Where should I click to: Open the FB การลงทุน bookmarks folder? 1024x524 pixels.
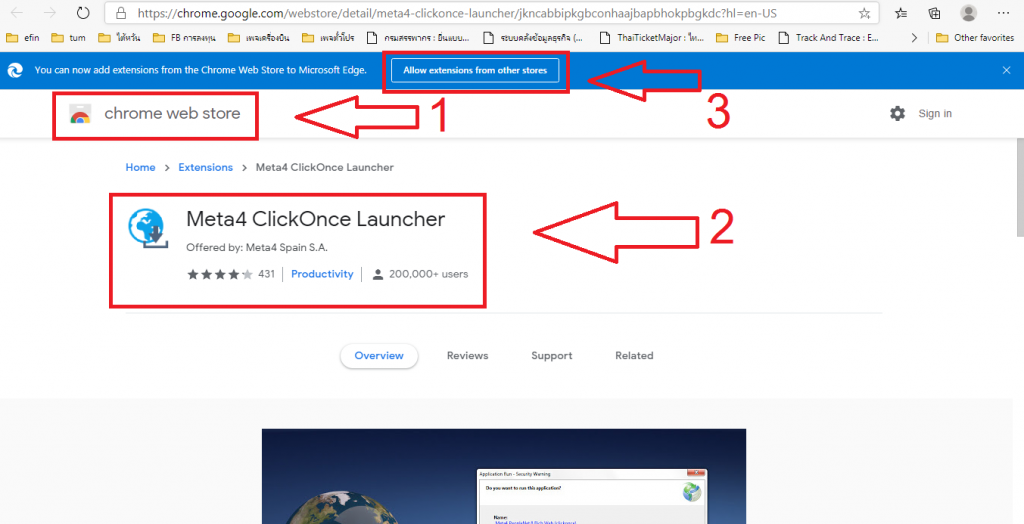[x=184, y=38]
